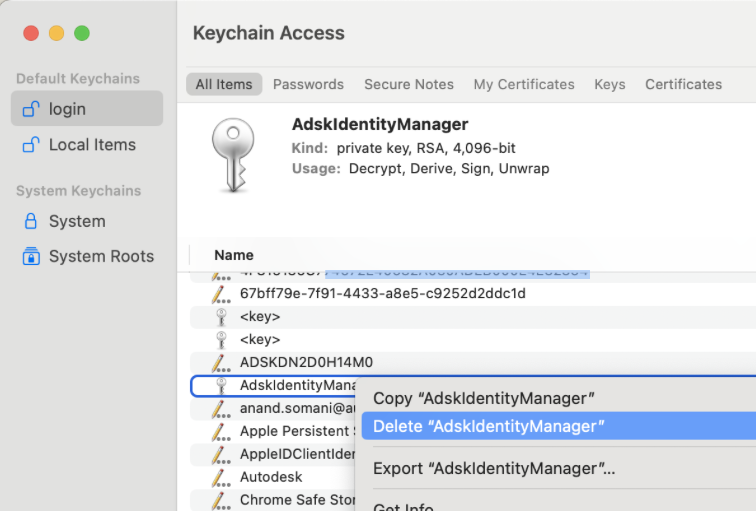Show the My Certificates tab
The image size is (756, 516).
(524, 85)
